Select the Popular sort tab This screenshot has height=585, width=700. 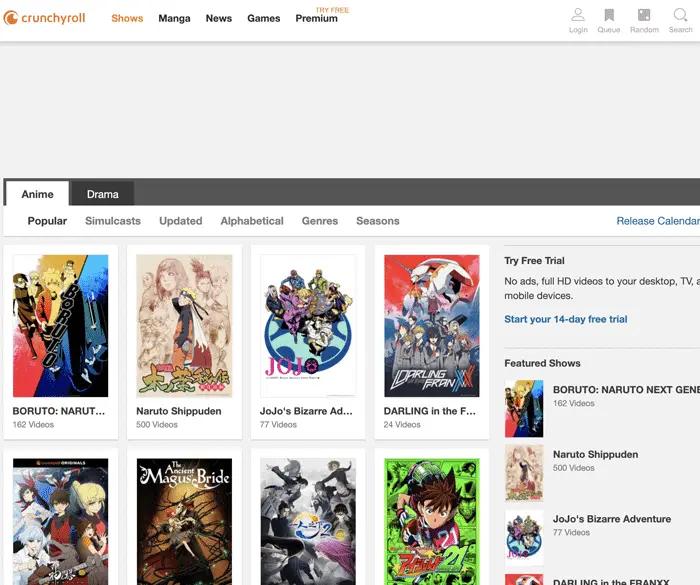pos(47,221)
